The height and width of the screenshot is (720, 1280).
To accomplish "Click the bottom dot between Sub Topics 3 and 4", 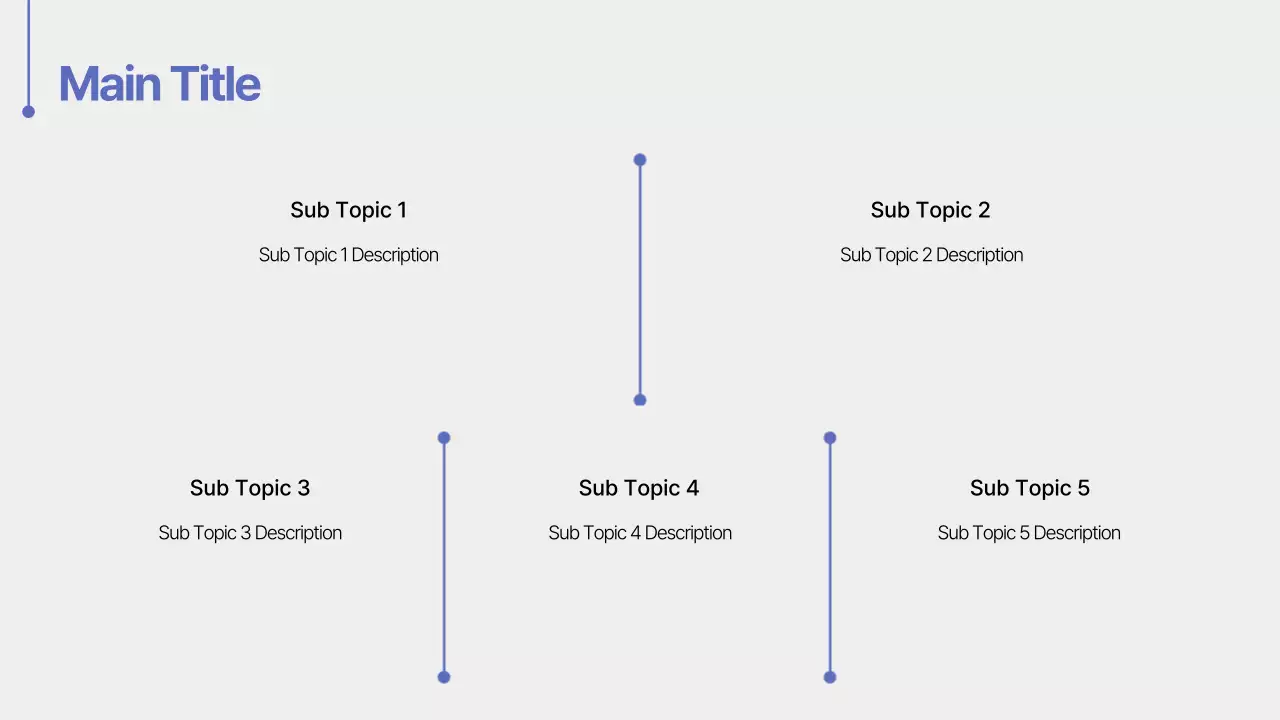I will pos(444,677).
